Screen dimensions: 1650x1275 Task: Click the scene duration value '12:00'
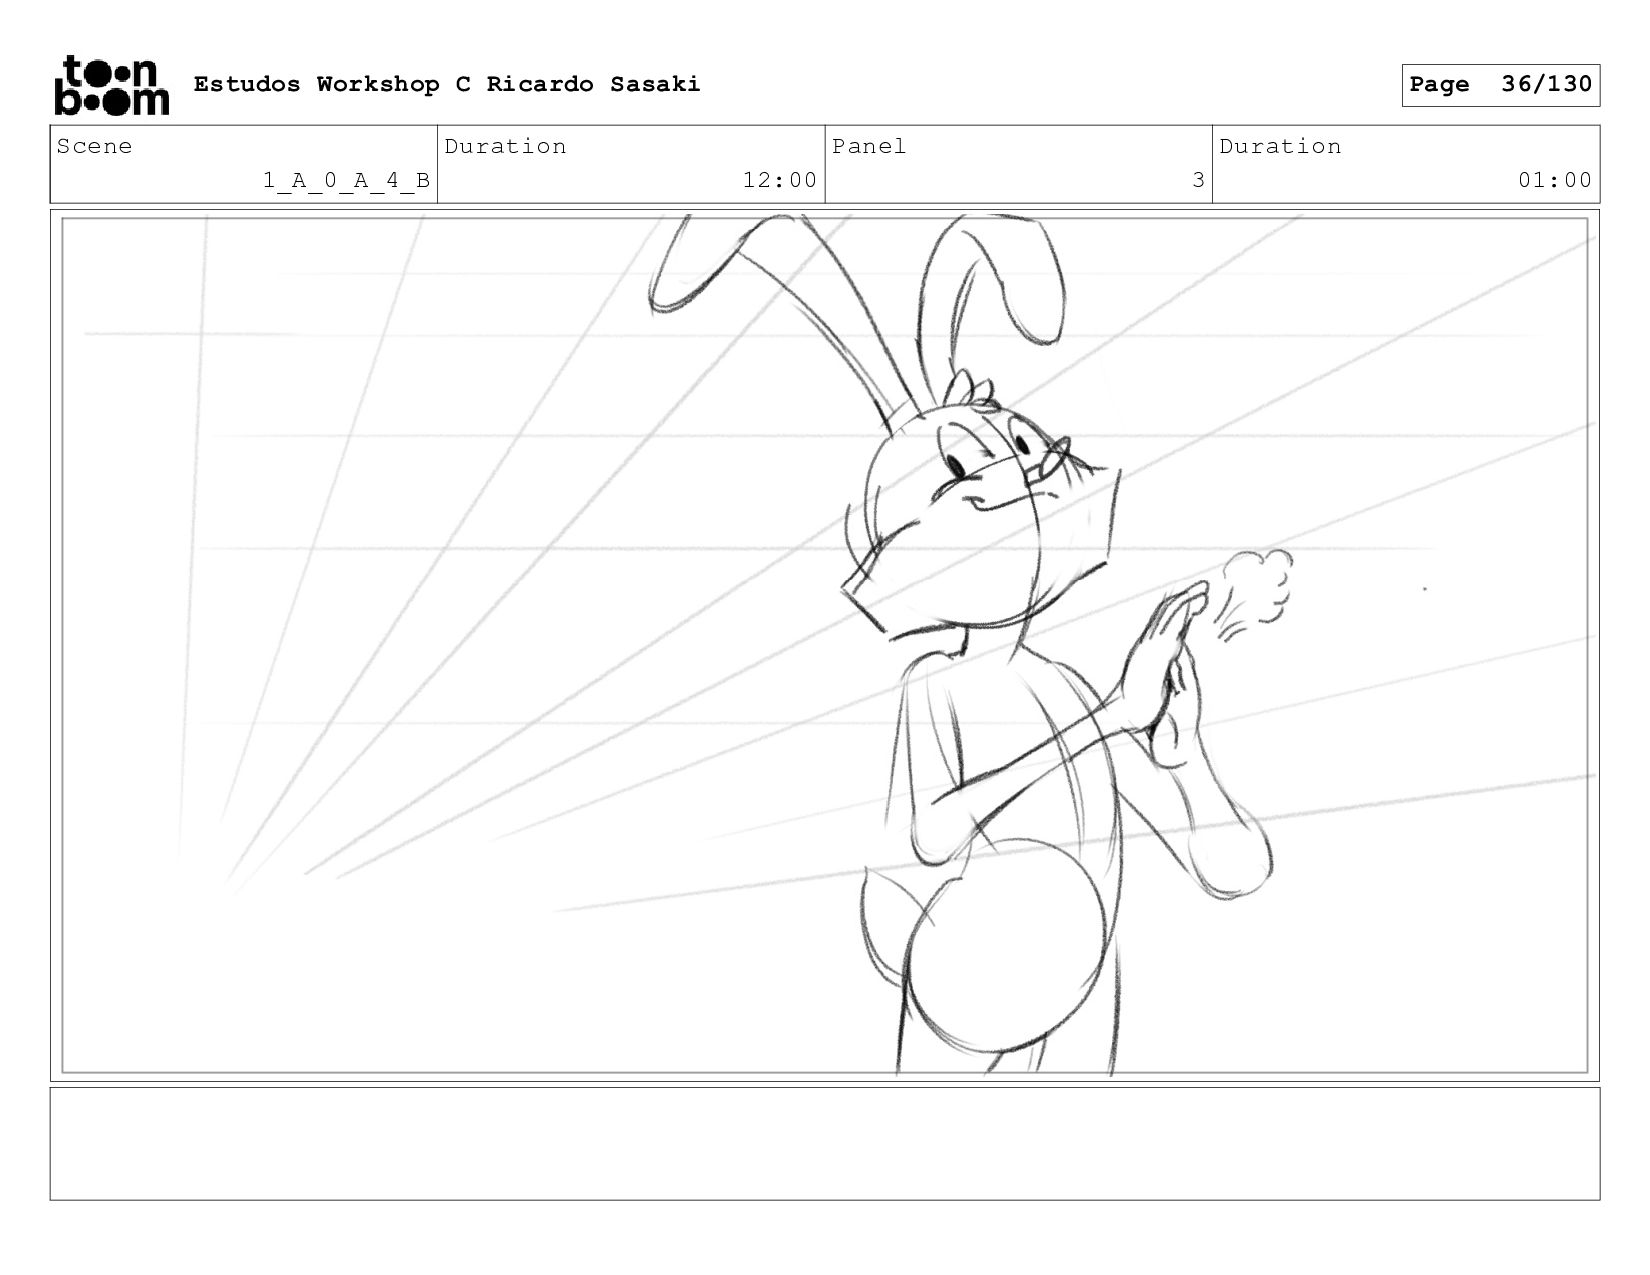tap(780, 180)
